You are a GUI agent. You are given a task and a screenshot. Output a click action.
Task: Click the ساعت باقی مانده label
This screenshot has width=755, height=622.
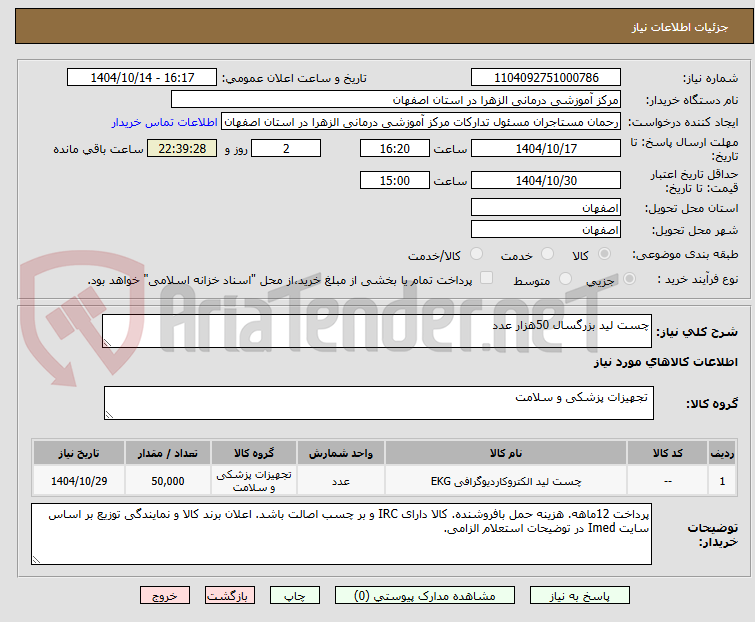point(98,149)
